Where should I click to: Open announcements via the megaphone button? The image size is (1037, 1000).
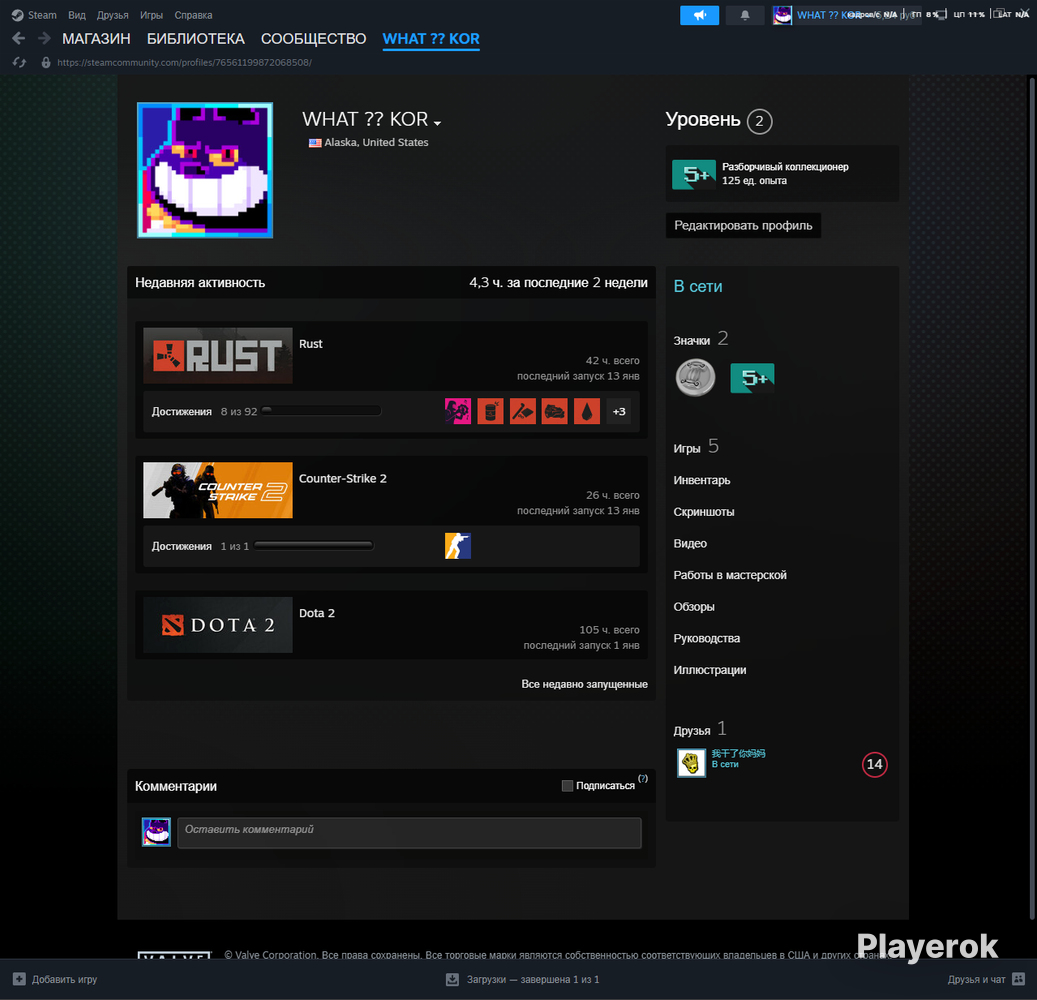pyautogui.click(x=699, y=15)
